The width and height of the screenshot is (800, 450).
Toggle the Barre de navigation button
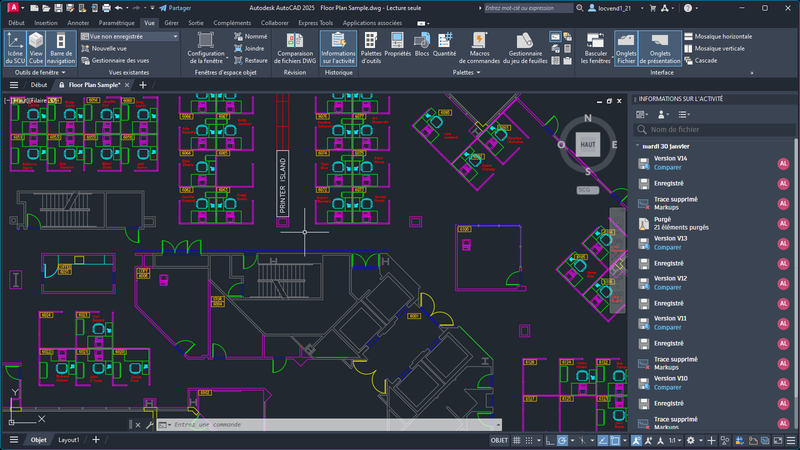tap(61, 48)
